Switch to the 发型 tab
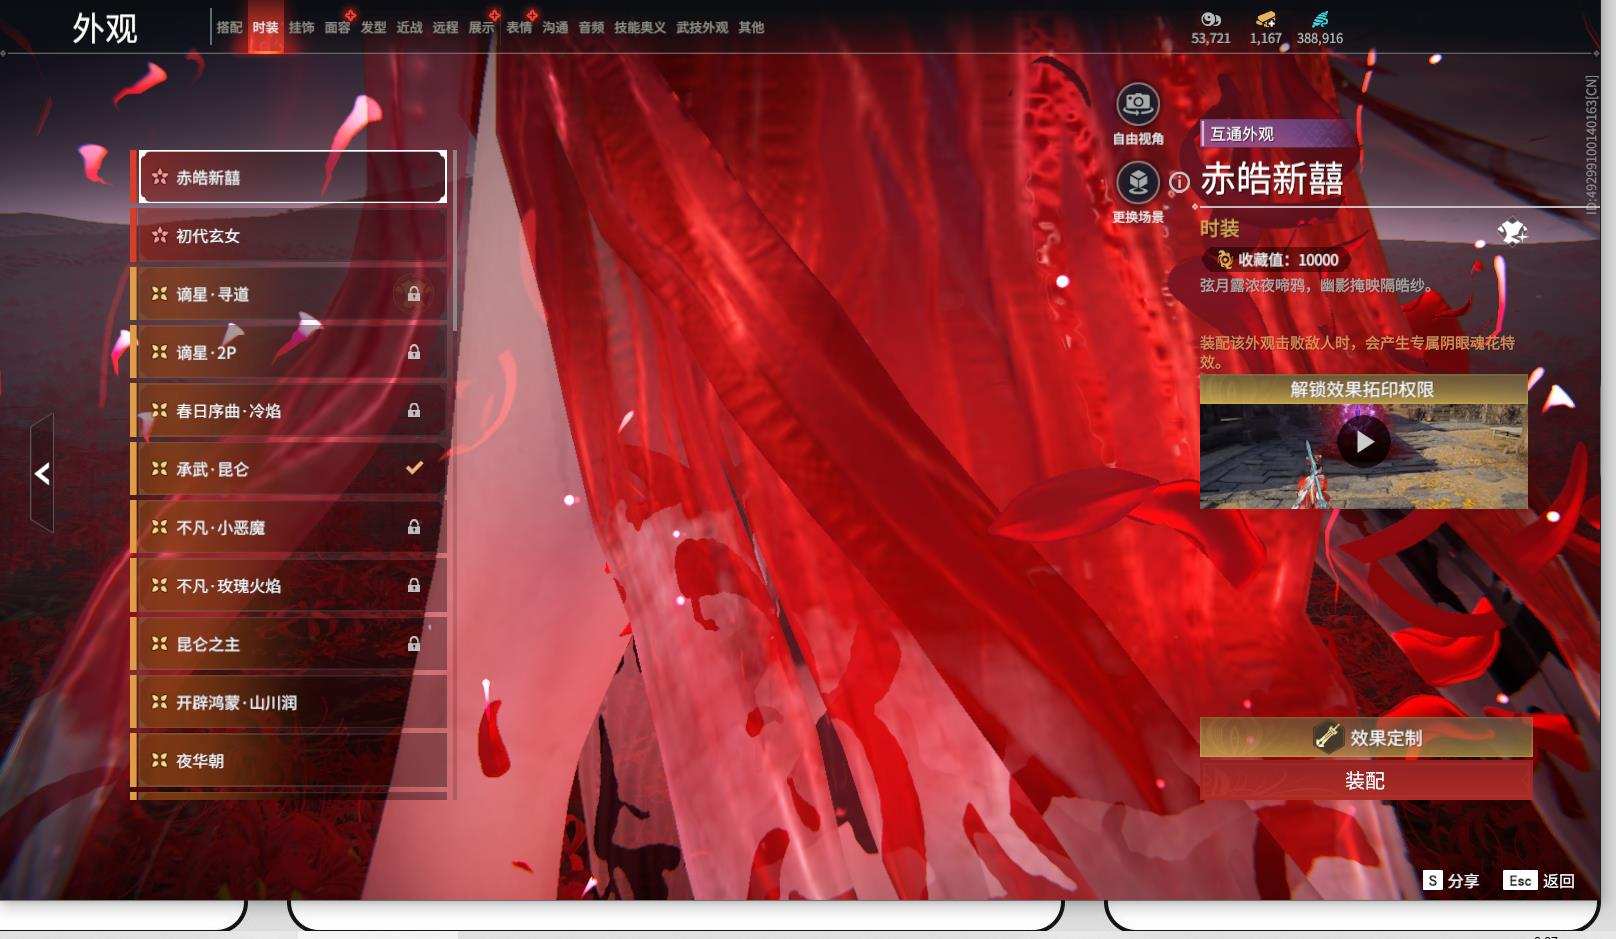Screen dimensions: 1616x939 pyautogui.click(x=374, y=28)
